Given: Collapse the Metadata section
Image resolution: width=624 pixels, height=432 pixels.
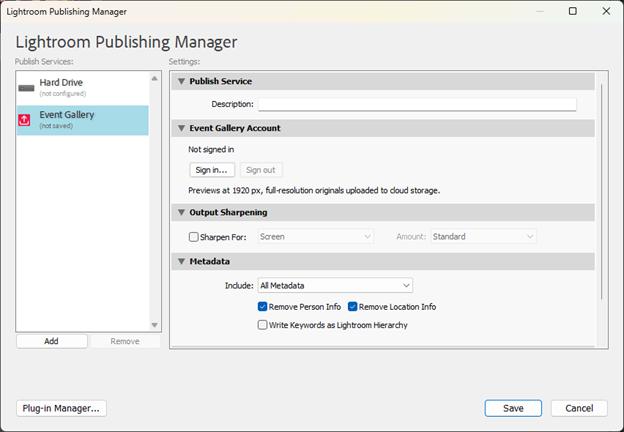Looking at the screenshot, I should coord(181,261).
